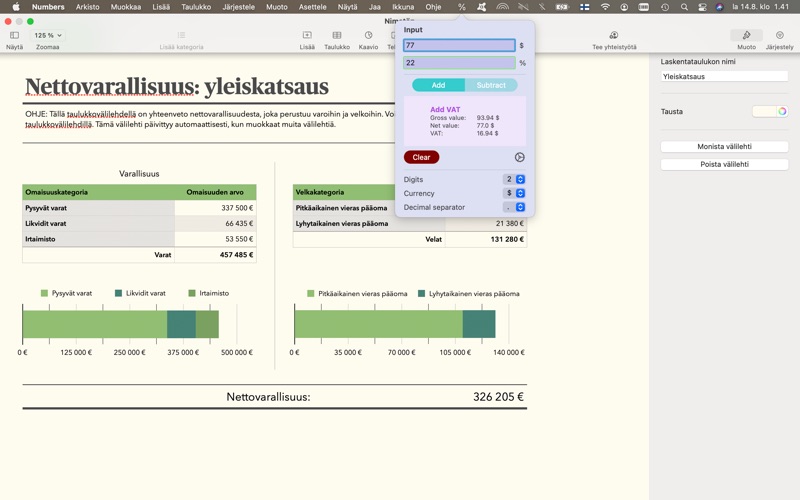Viewport: 800px width, 500px height.
Task: Switch to Subtract mode in VAT calculator
Action: pyautogui.click(x=491, y=85)
